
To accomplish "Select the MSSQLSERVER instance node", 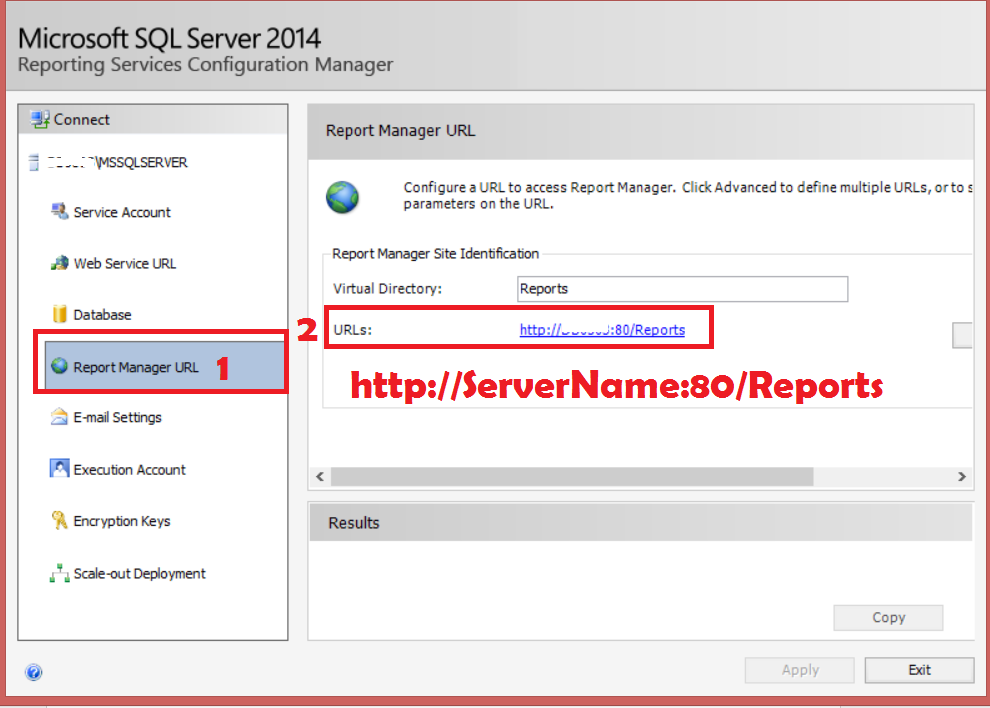I will pyautogui.click(x=117, y=162).
